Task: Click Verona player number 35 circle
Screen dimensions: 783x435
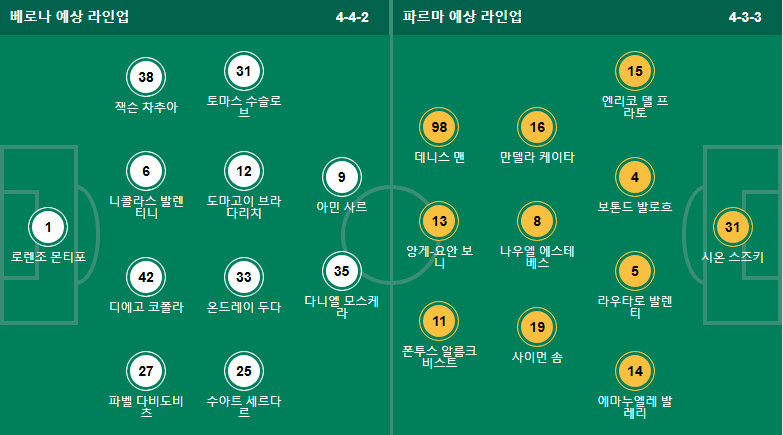Action: (x=342, y=271)
